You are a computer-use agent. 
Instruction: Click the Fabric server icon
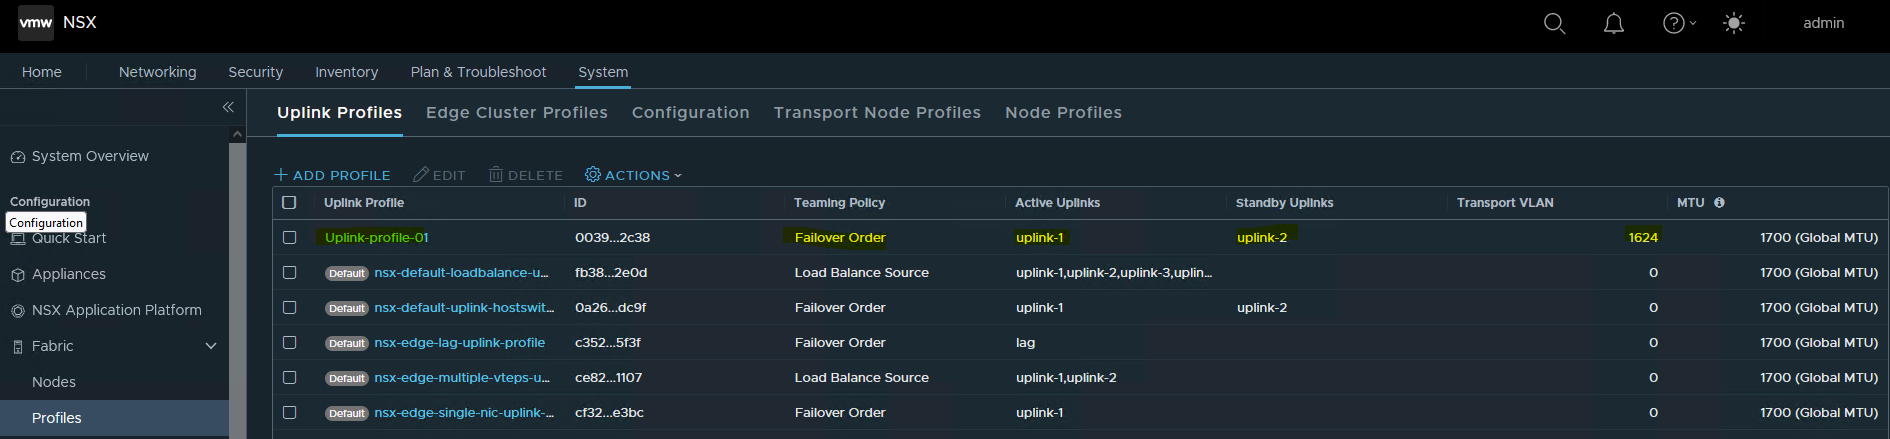(17, 347)
